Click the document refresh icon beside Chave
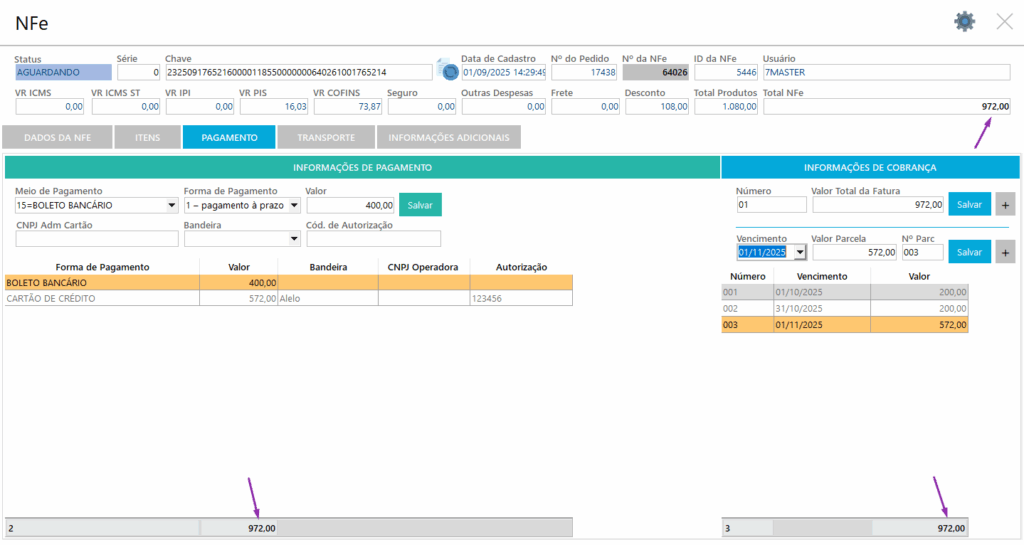1024x545 pixels. pyautogui.click(x=449, y=72)
